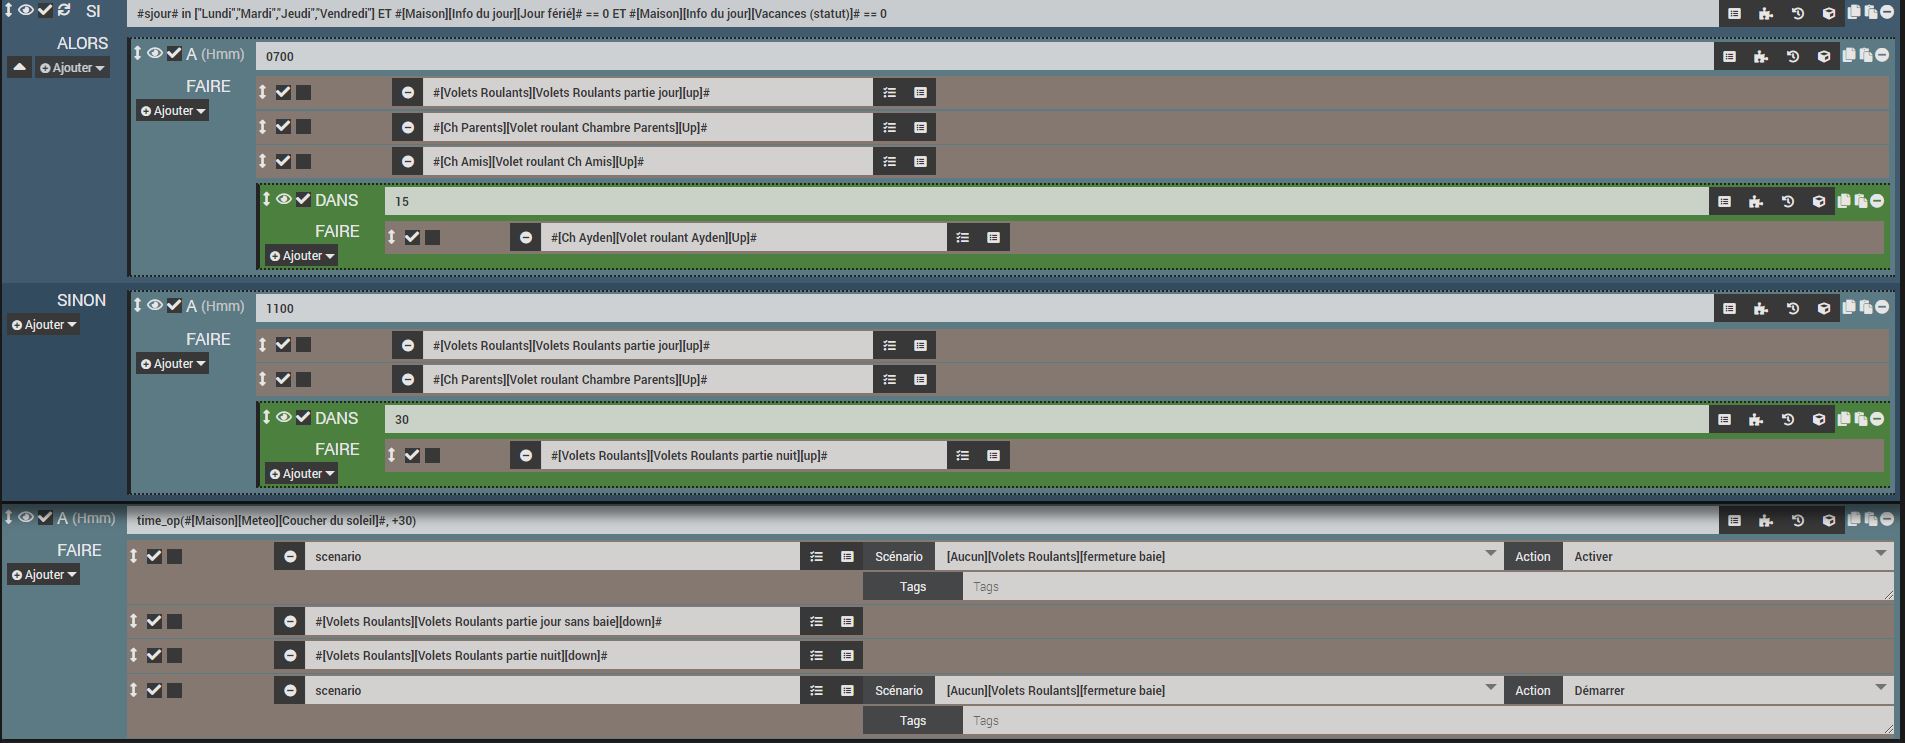The height and width of the screenshot is (743, 1905).
Task: Open the Ajouter dropdown under ALORS
Action: 72,68
